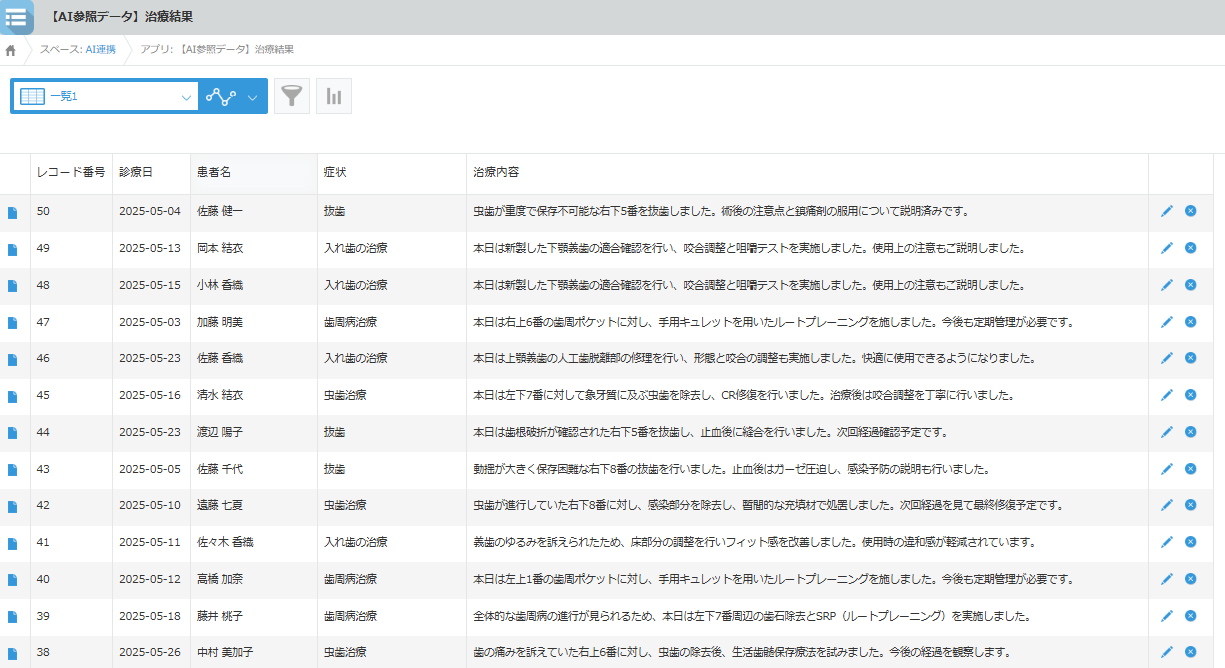Edit record 49 with pencil icon

point(1166,248)
